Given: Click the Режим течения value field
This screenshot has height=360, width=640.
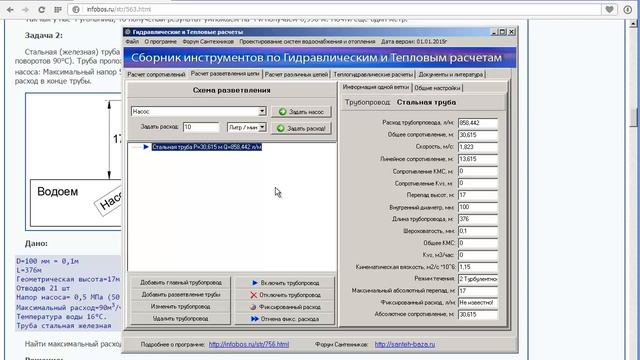Looking at the screenshot, I should click(478, 279).
